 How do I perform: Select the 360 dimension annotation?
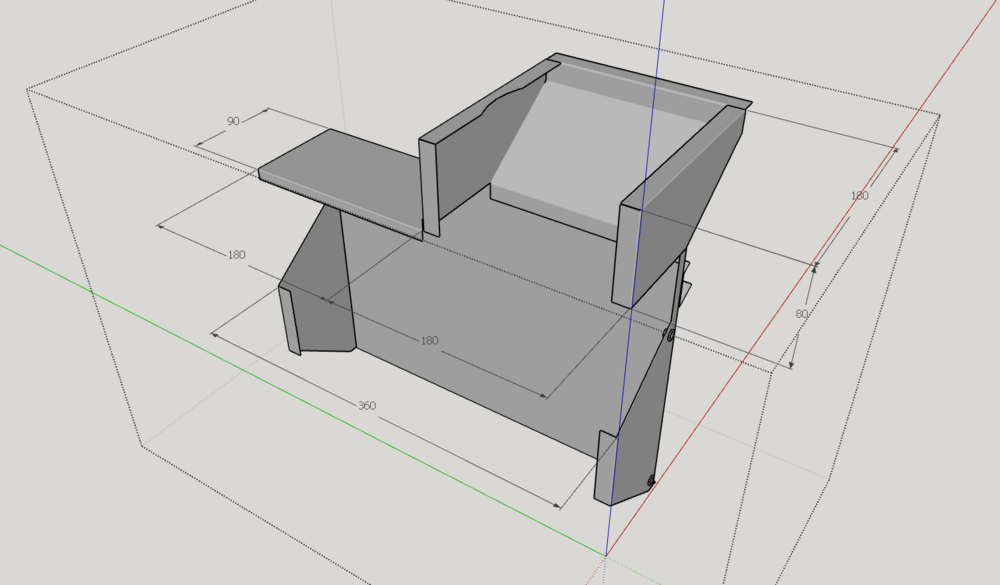[367, 404]
